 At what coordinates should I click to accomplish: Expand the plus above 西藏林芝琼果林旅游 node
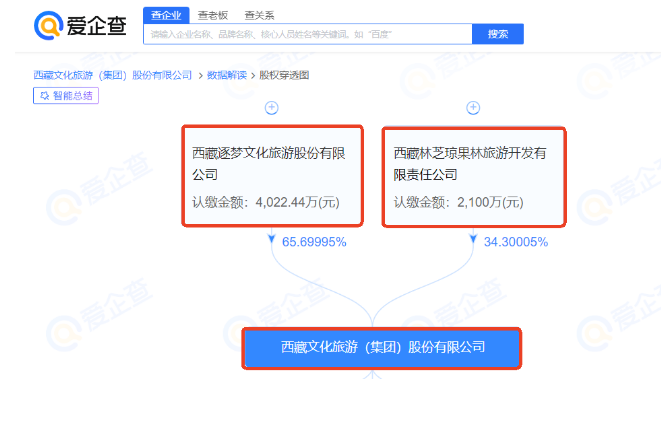coord(472,108)
